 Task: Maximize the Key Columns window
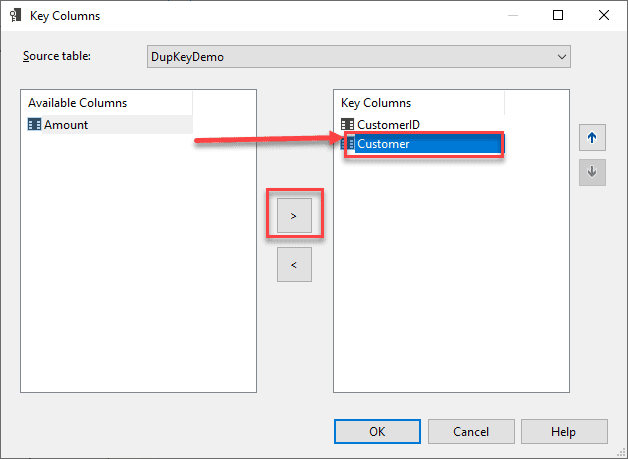[x=558, y=16]
